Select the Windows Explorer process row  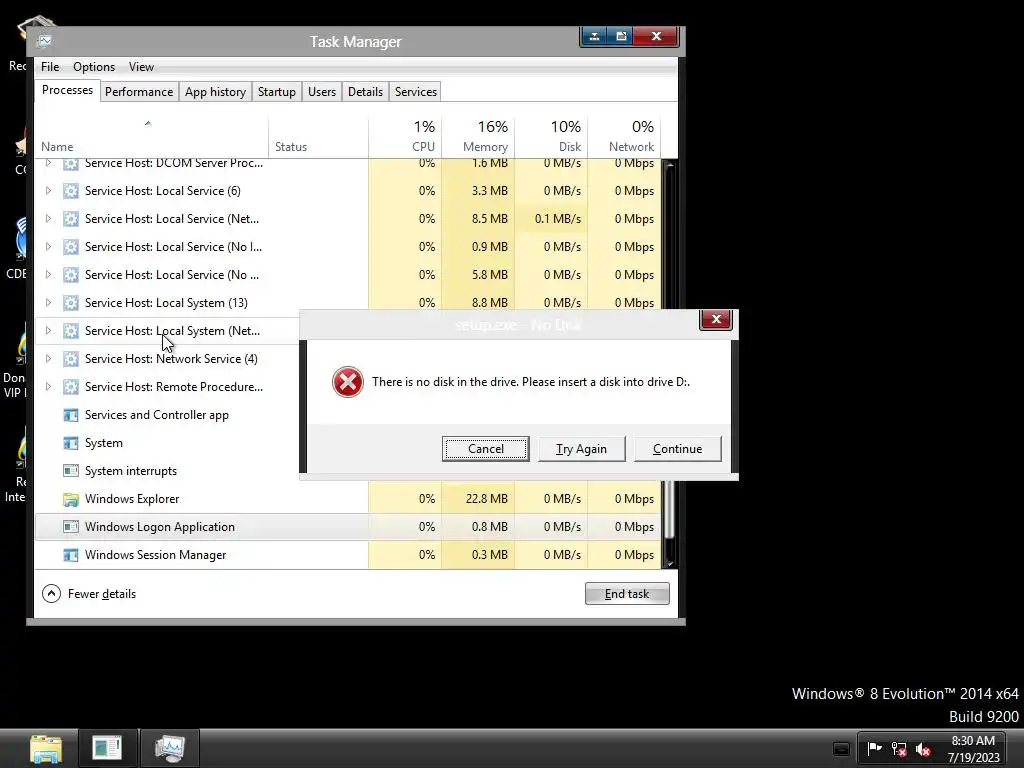pyautogui.click(x=348, y=499)
